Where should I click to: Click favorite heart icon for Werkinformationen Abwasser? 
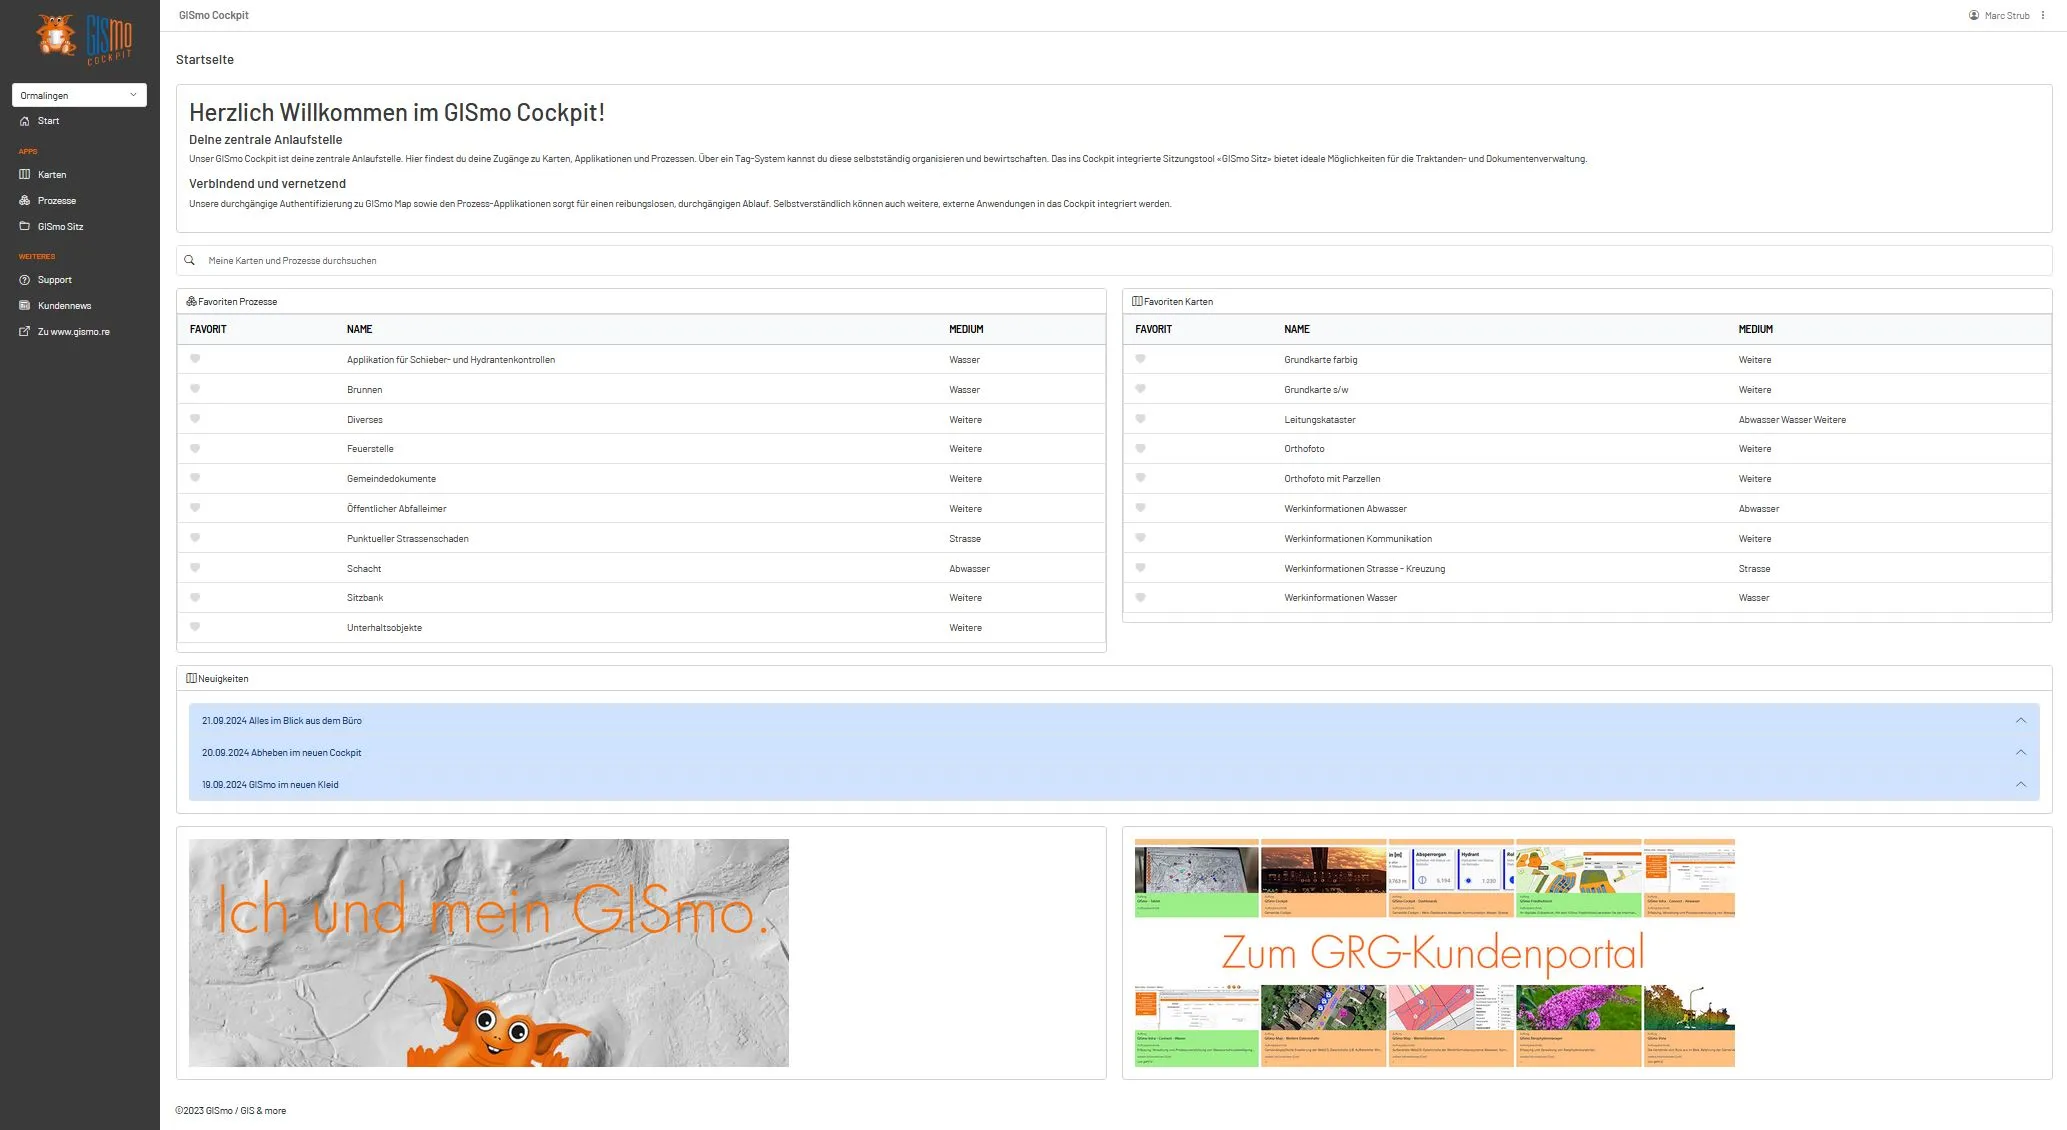pos(1140,507)
